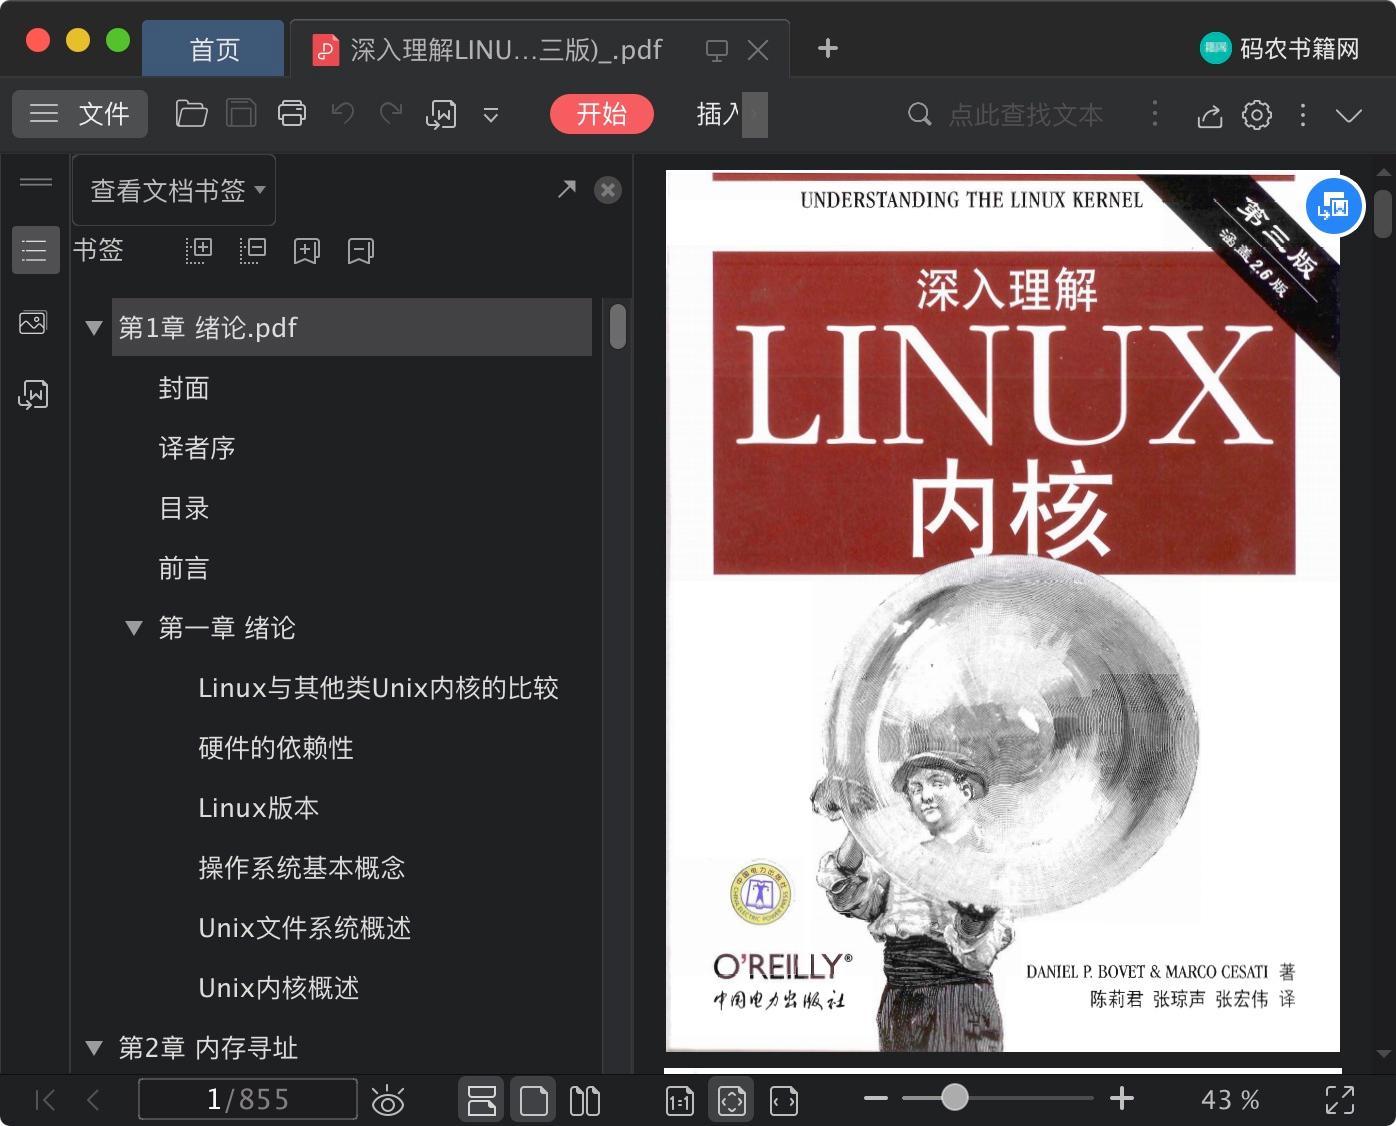Toggle fit page zoom
The image size is (1396, 1126).
click(x=732, y=1100)
